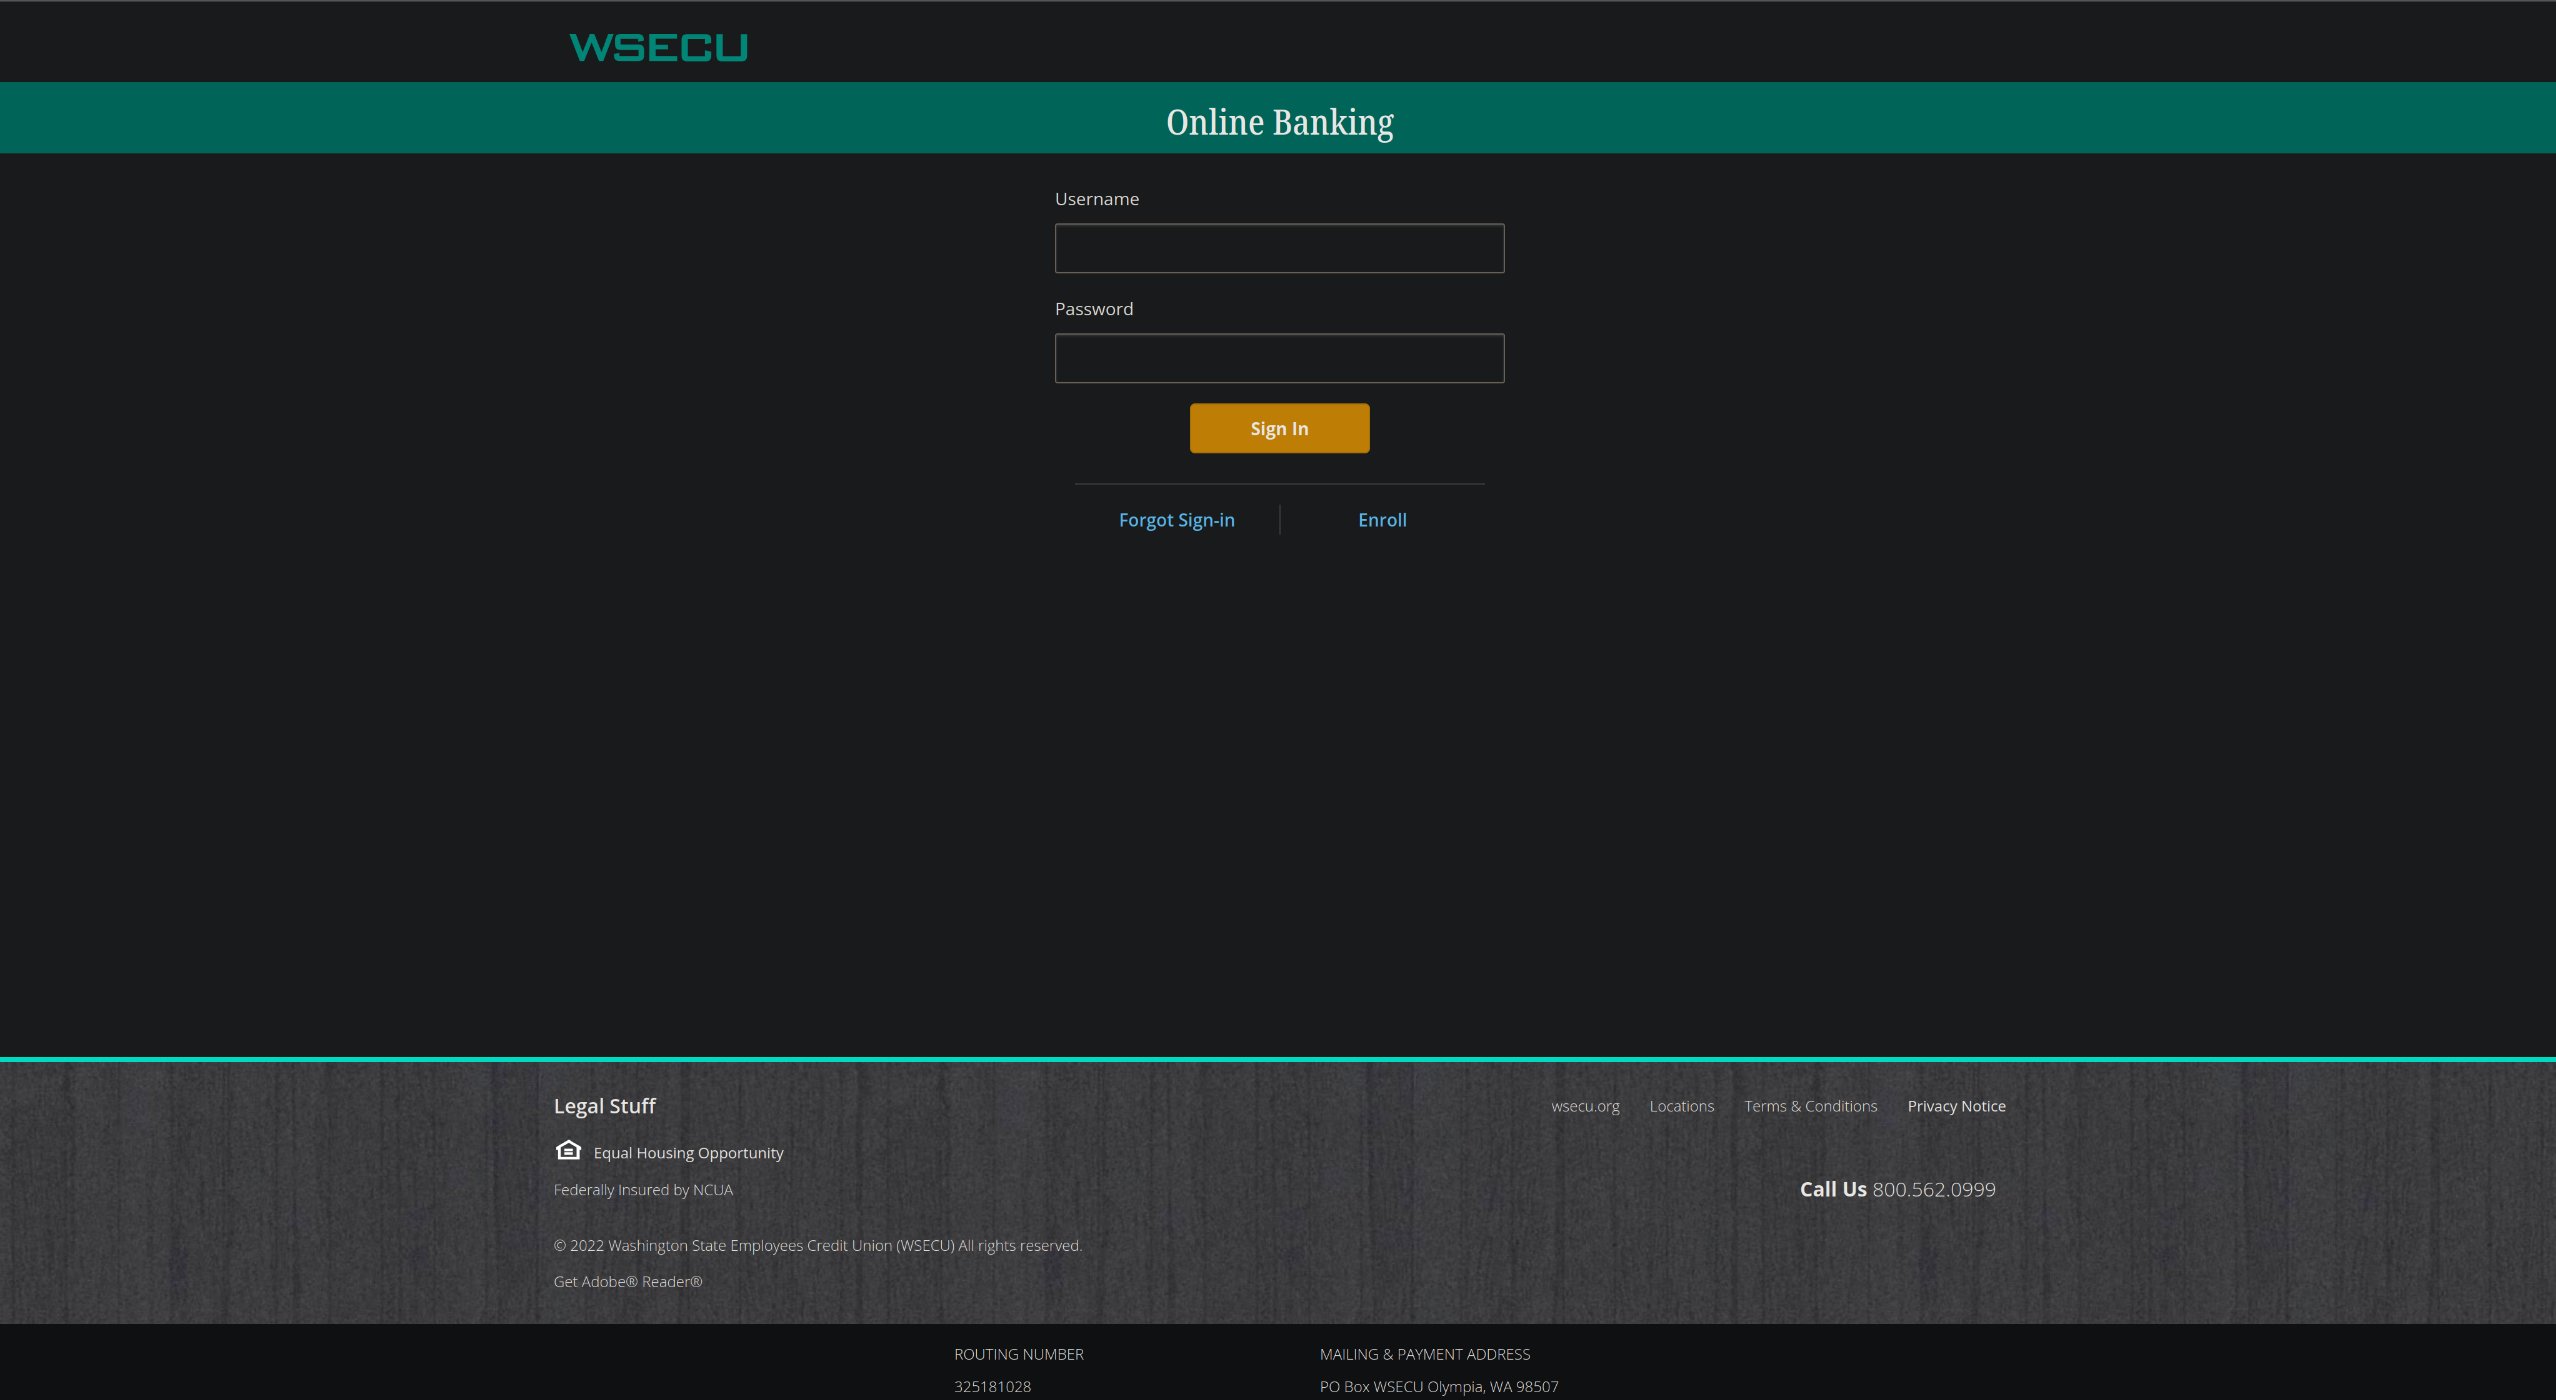This screenshot has width=2556, height=1400.
Task: Click the 2022 copyright notice text
Action: (817, 1246)
